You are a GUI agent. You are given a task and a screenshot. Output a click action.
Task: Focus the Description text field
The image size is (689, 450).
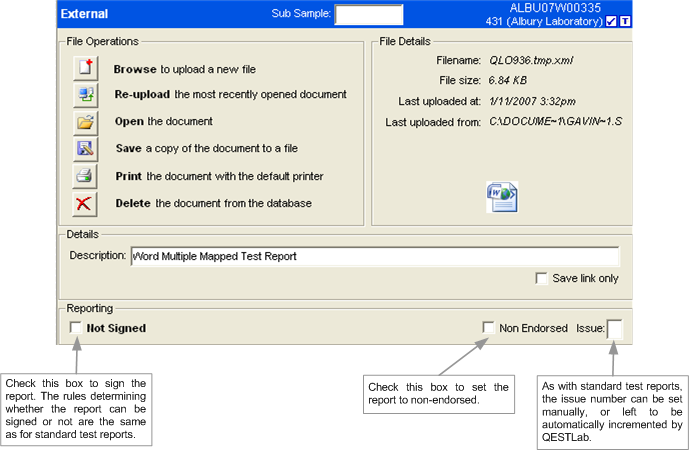coord(374,256)
